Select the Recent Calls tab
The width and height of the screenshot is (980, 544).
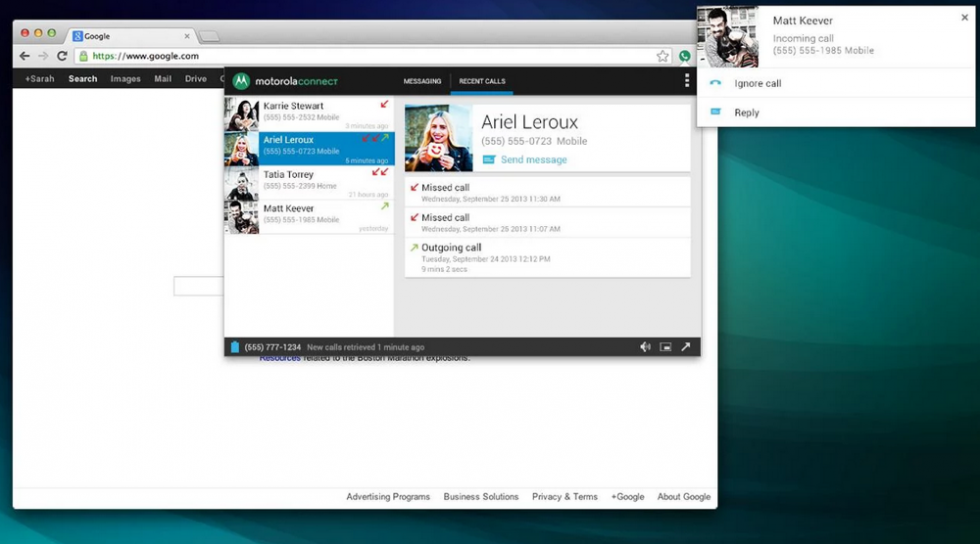pyautogui.click(x=482, y=81)
